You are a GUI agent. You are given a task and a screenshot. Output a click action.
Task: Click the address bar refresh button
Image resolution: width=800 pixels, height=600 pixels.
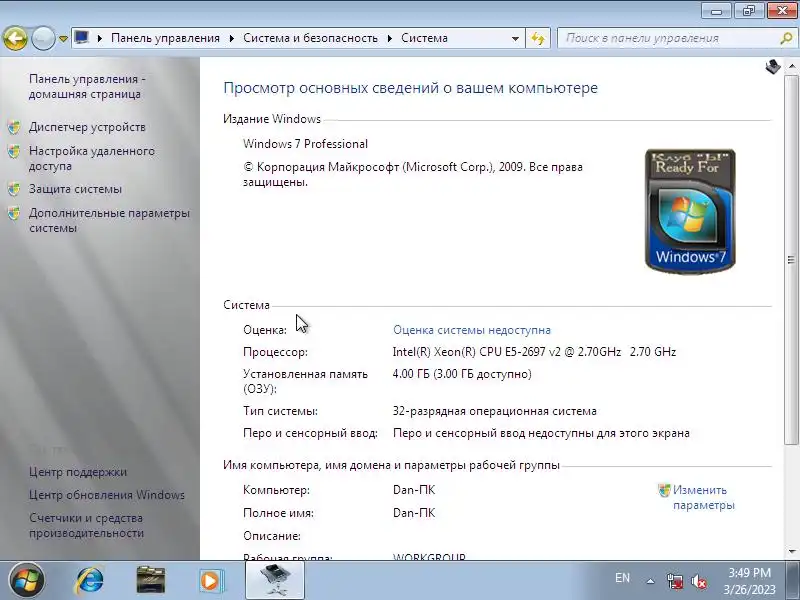click(538, 38)
